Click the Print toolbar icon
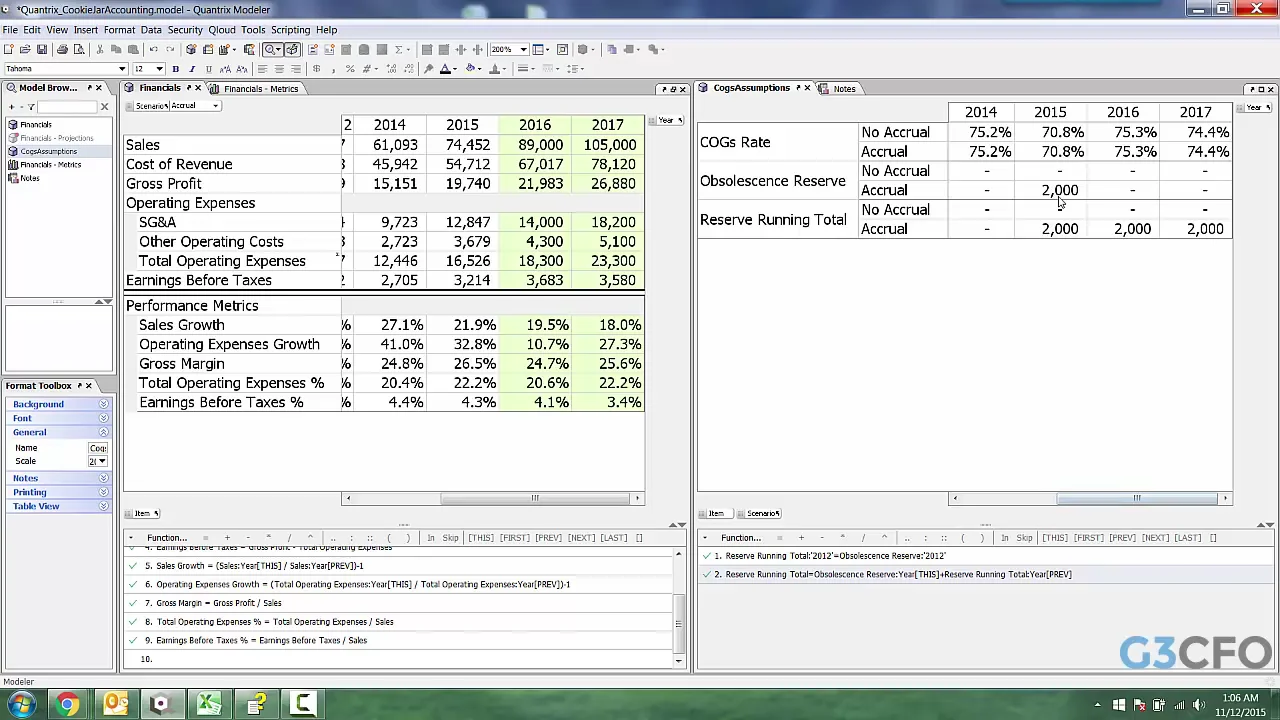This screenshot has height=720, width=1280. pos(62,49)
